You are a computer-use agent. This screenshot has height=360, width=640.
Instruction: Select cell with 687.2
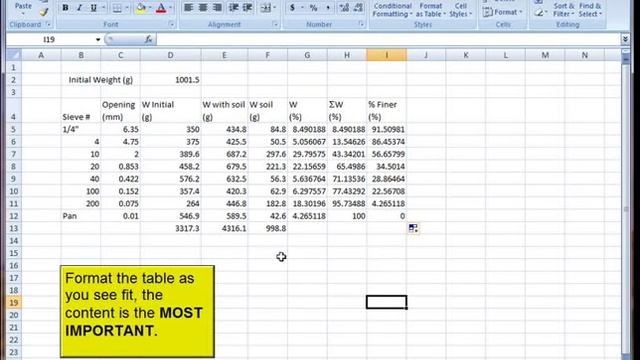[224, 154]
